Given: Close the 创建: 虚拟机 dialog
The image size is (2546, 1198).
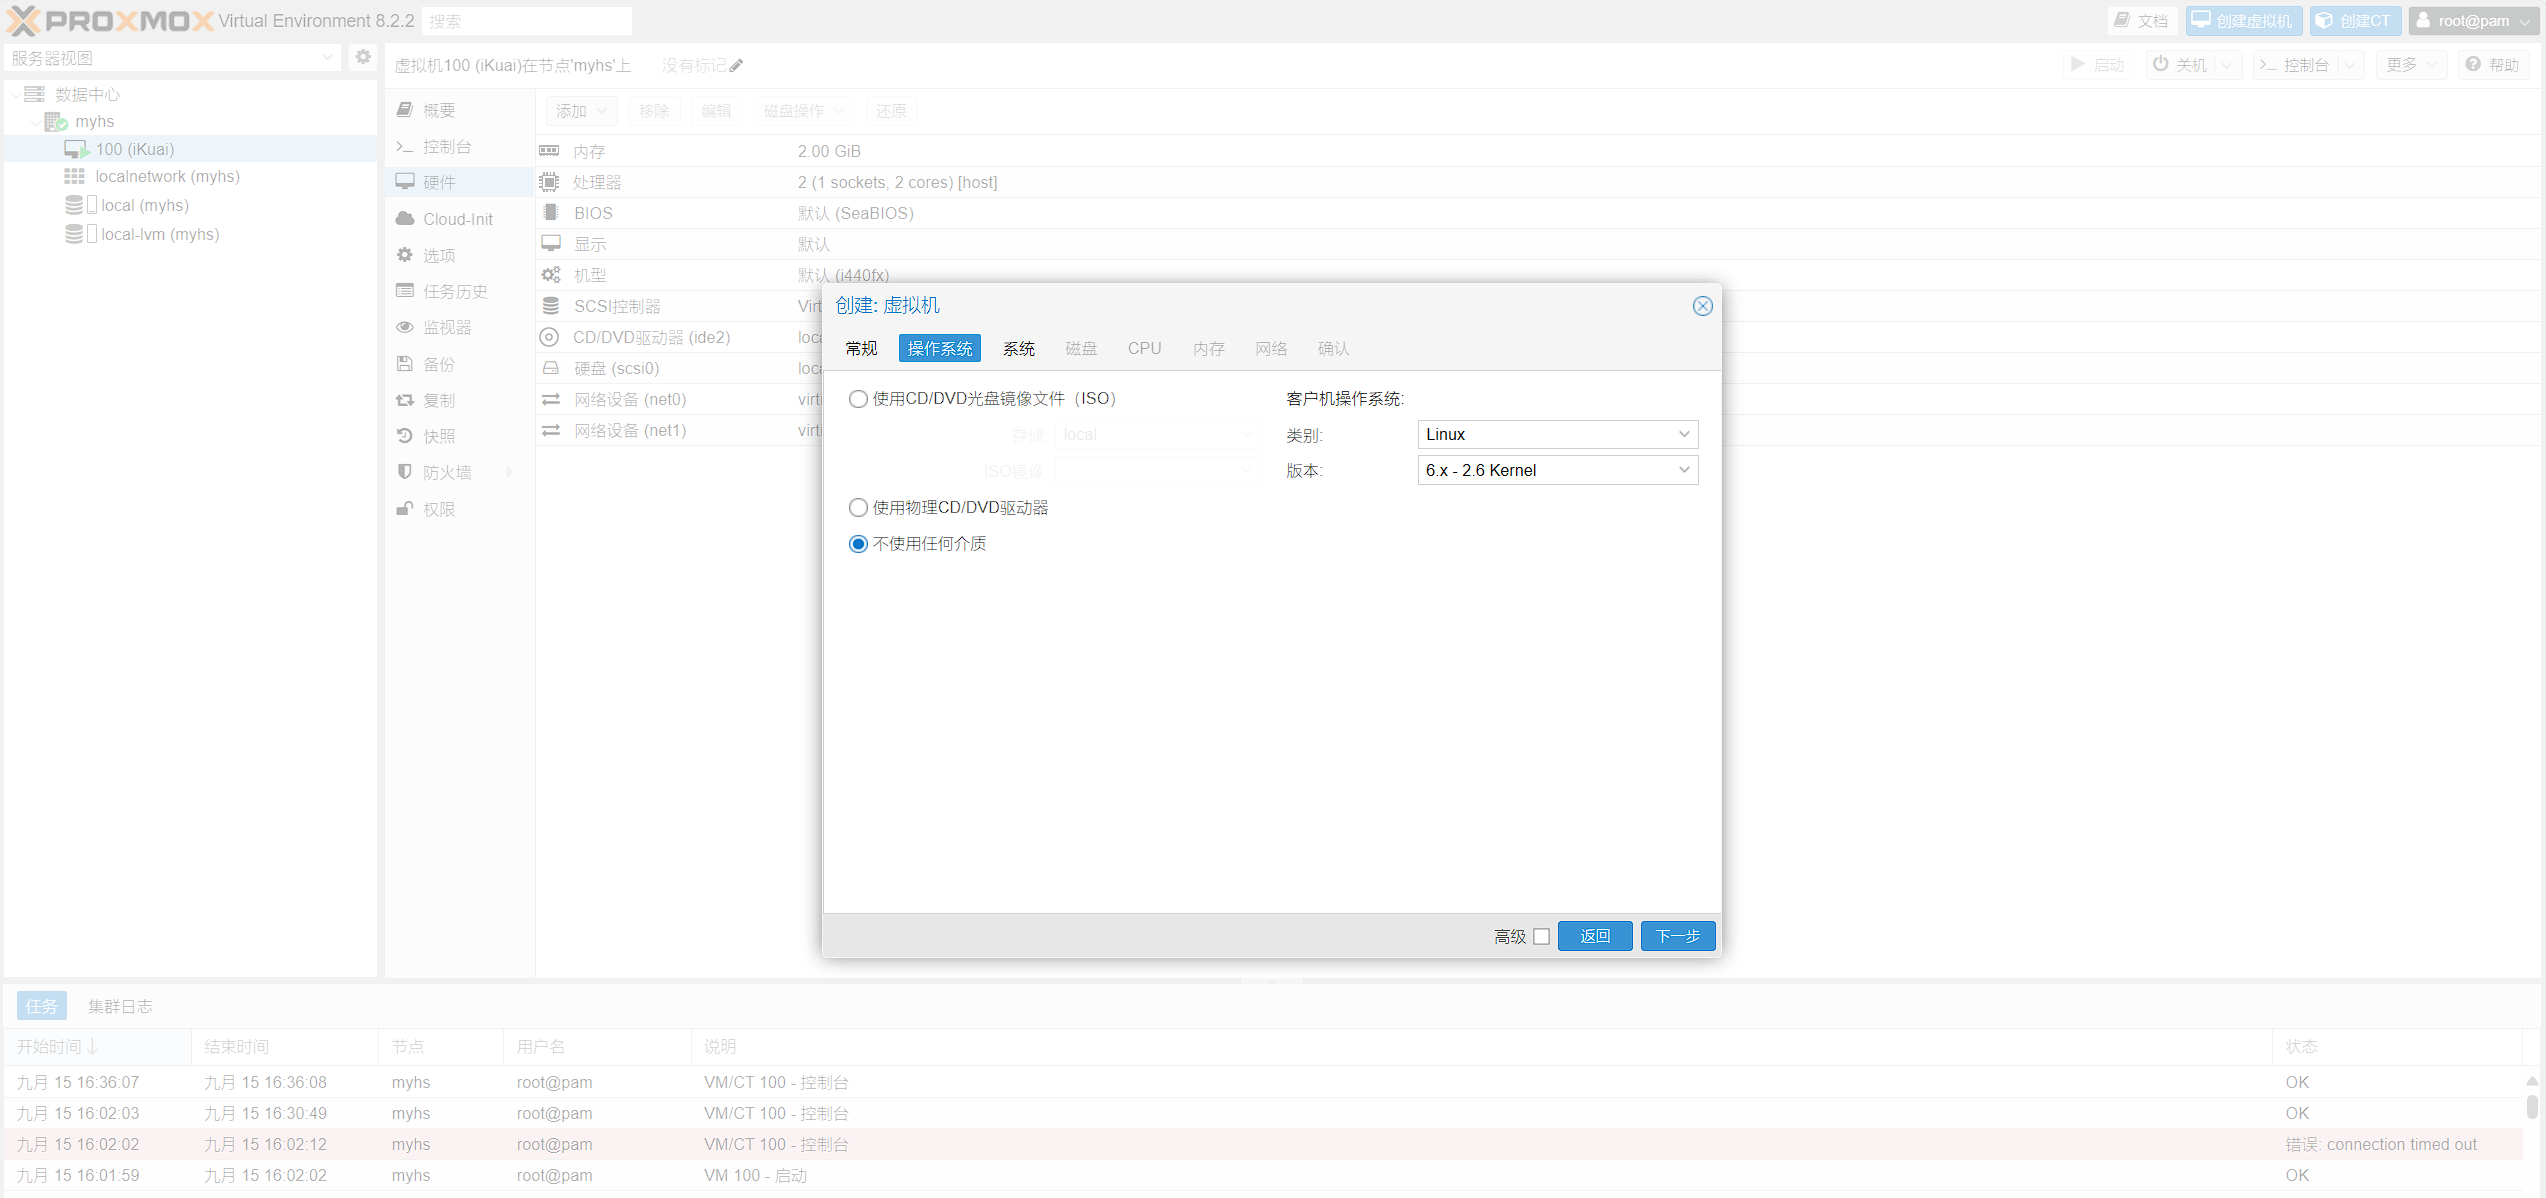Looking at the screenshot, I should (1702, 305).
